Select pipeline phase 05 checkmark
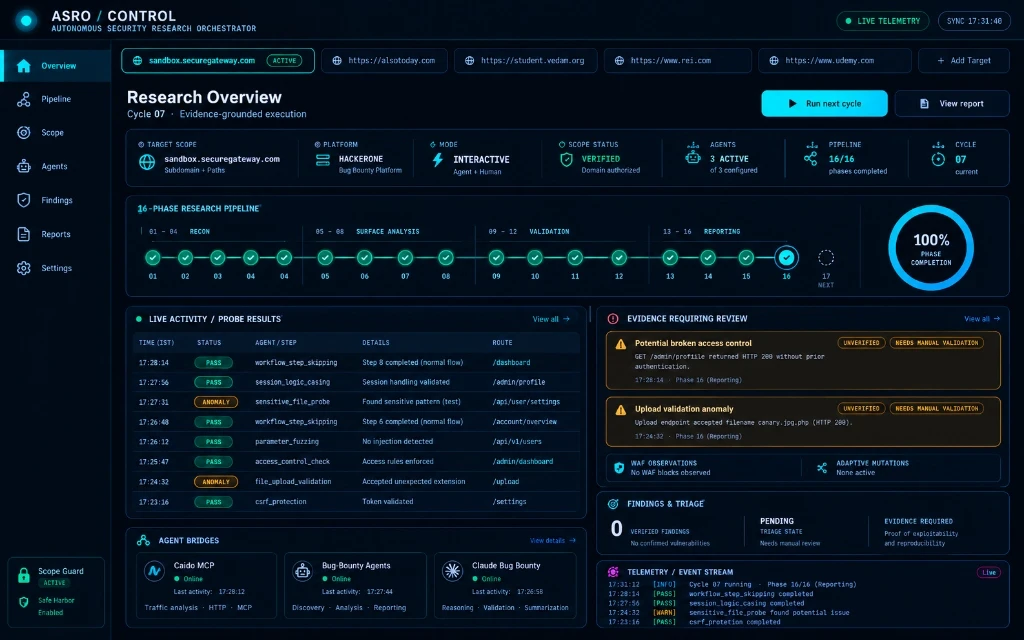Image resolution: width=1024 pixels, height=640 pixels. (x=325, y=258)
